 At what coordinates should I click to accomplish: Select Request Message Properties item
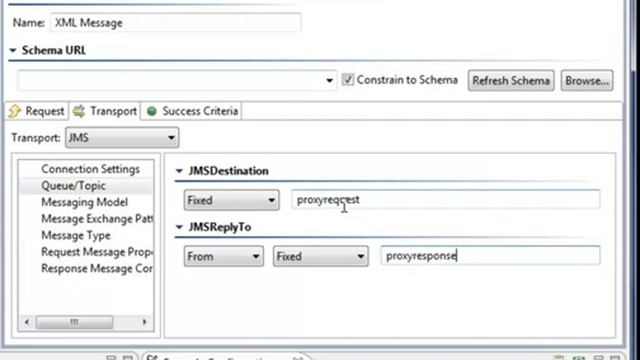(x=97, y=252)
